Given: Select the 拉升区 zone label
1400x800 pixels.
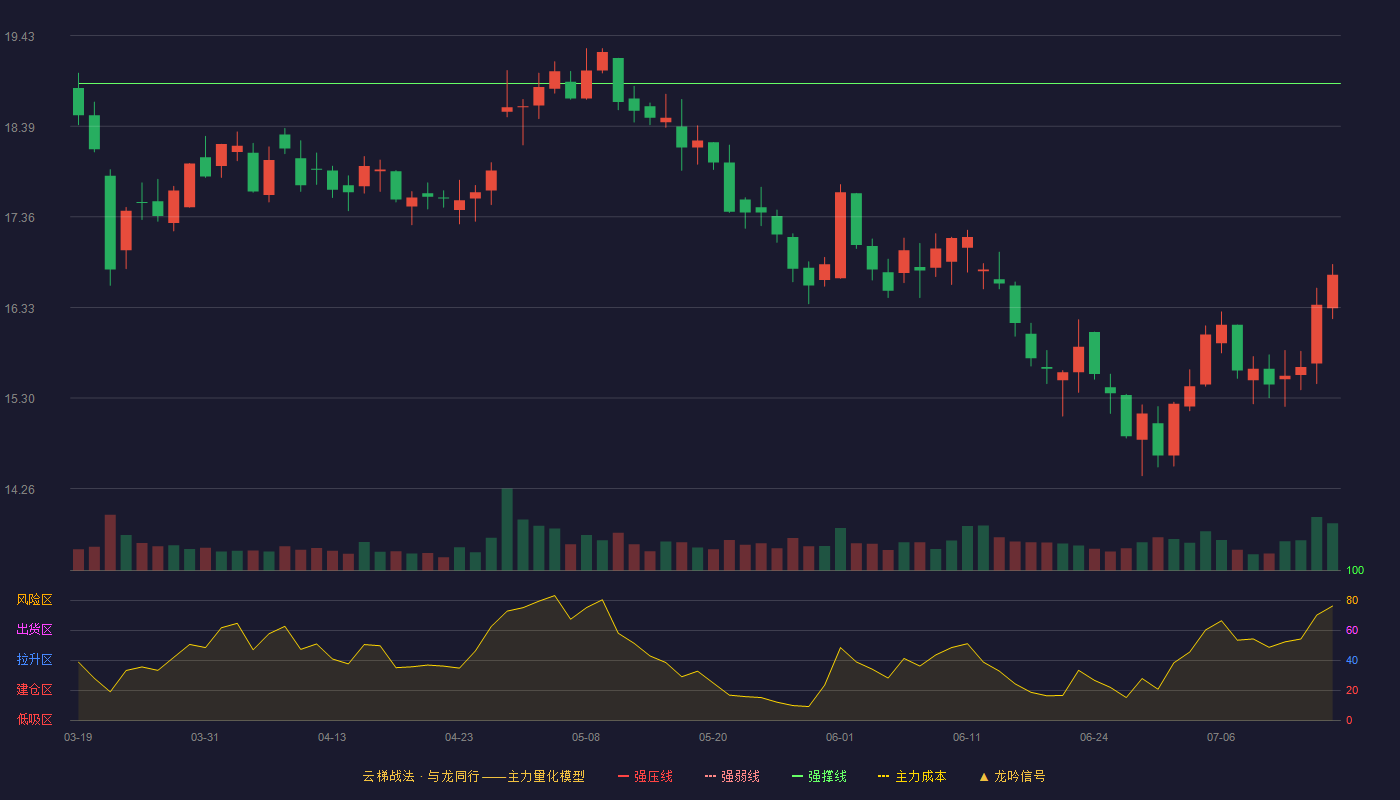Looking at the screenshot, I should coord(34,660).
